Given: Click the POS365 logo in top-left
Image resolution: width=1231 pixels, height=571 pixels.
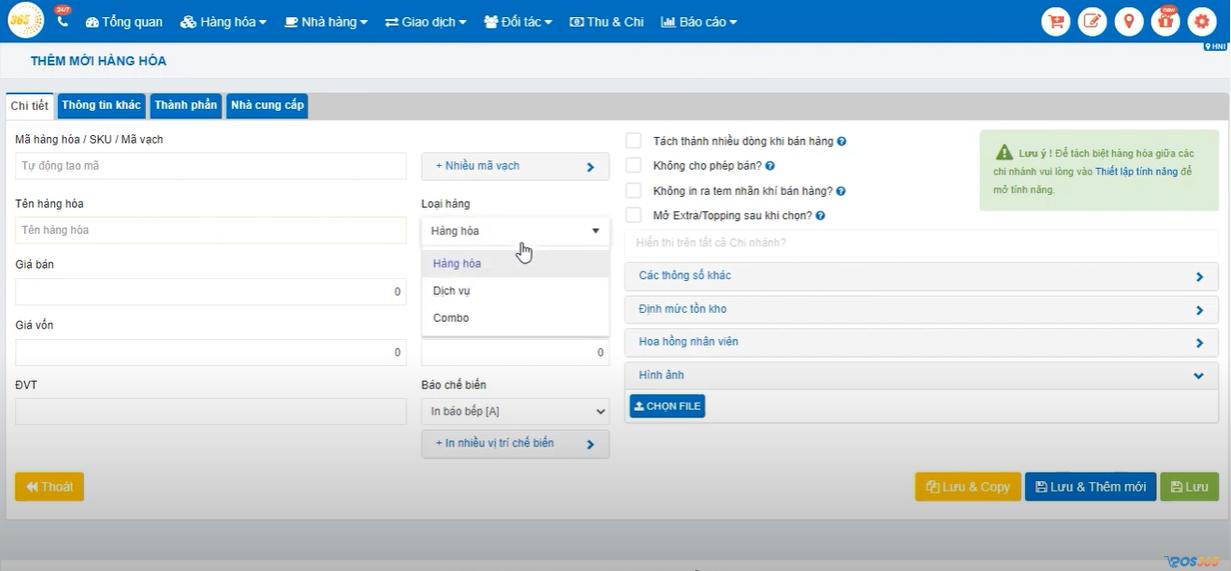Looking at the screenshot, I should pyautogui.click(x=26, y=20).
